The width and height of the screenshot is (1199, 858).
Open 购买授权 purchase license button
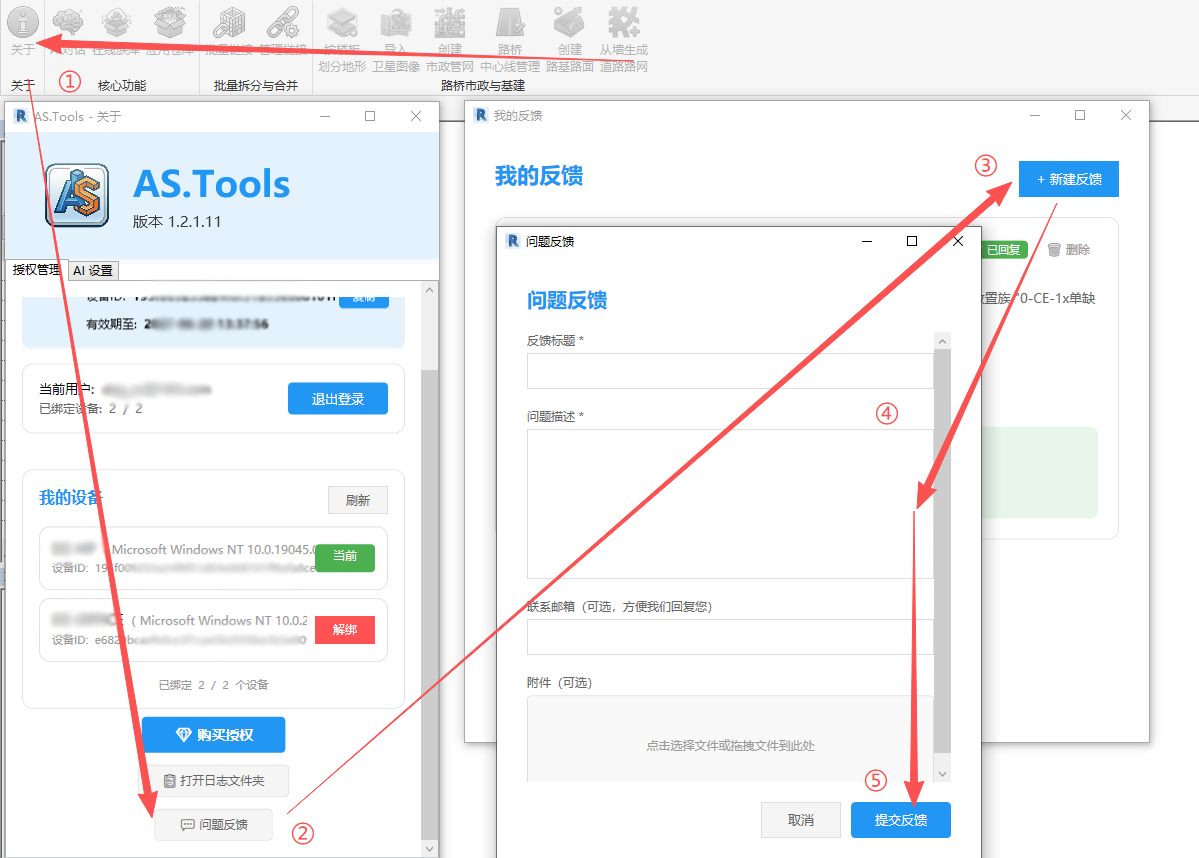(213, 735)
